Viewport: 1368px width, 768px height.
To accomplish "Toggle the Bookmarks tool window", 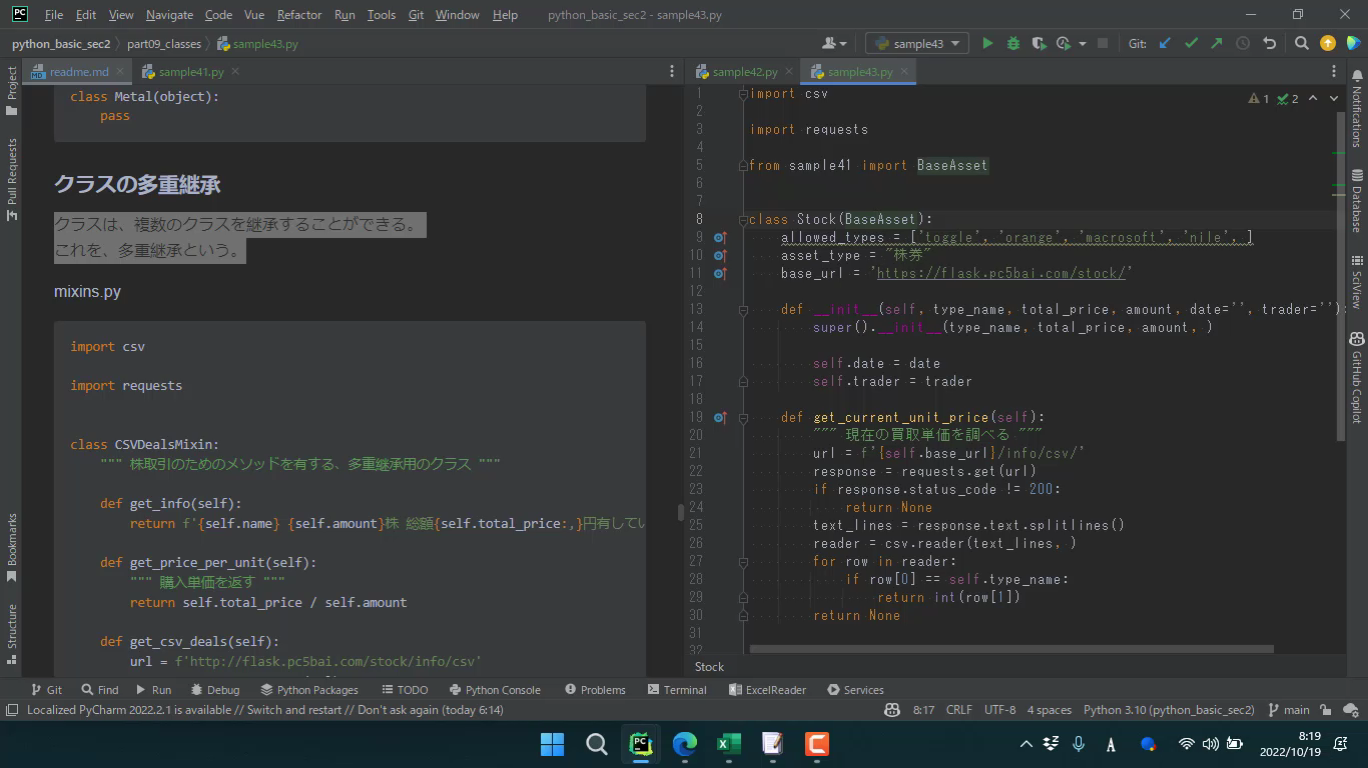I will click(x=12, y=547).
